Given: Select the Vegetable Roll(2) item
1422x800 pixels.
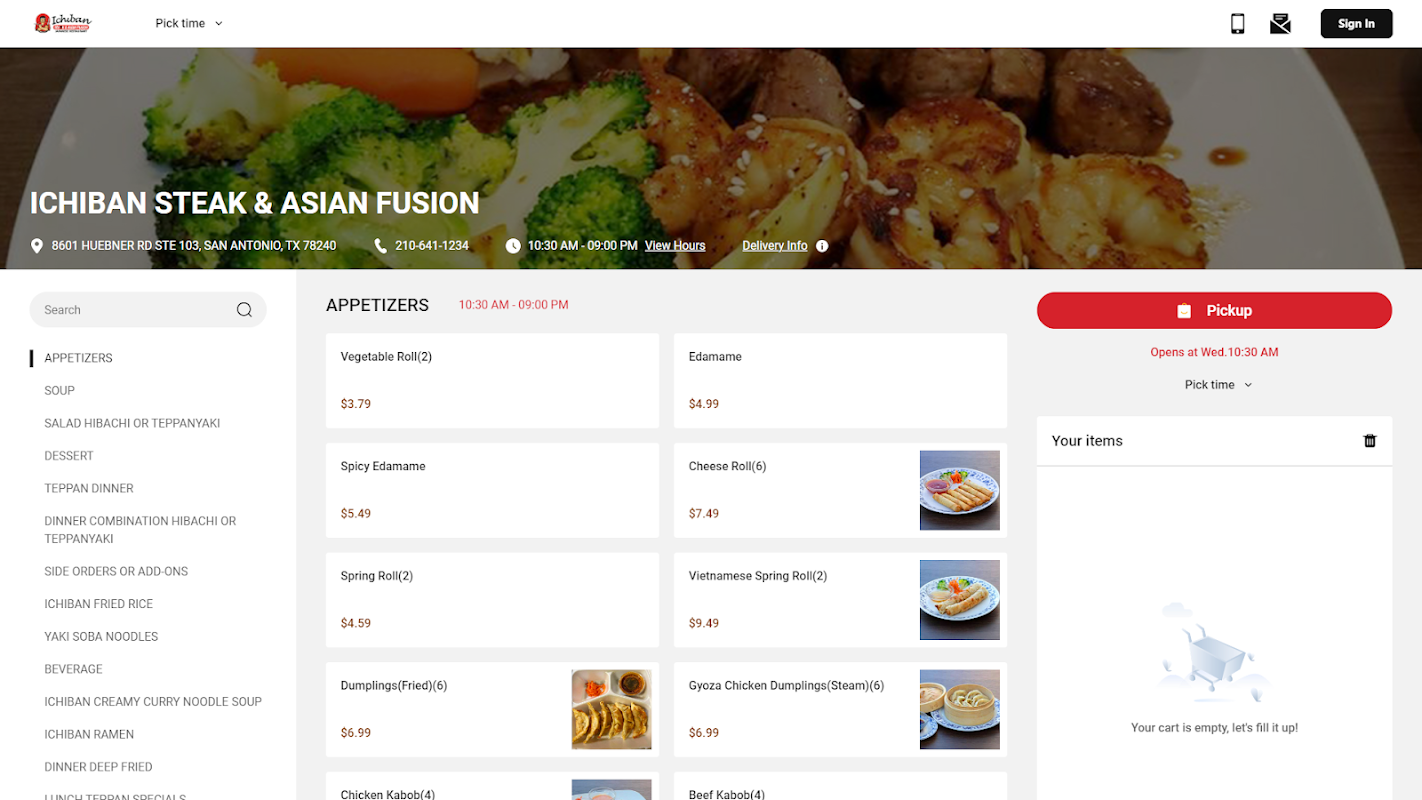Looking at the screenshot, I should 492,381.
